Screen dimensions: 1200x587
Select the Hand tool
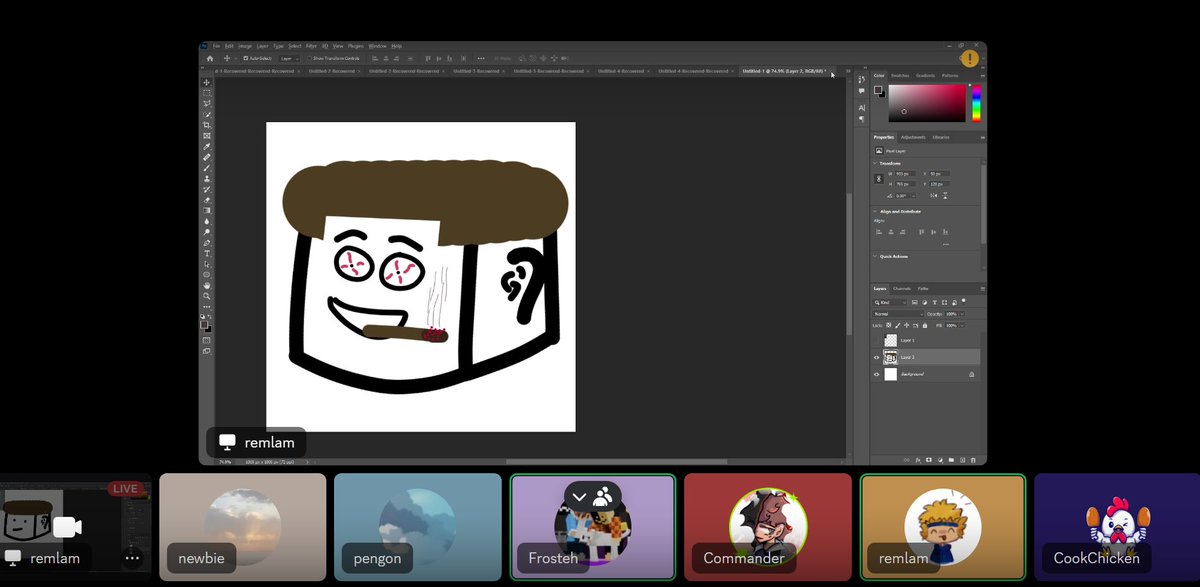click(x=207, y=285)
